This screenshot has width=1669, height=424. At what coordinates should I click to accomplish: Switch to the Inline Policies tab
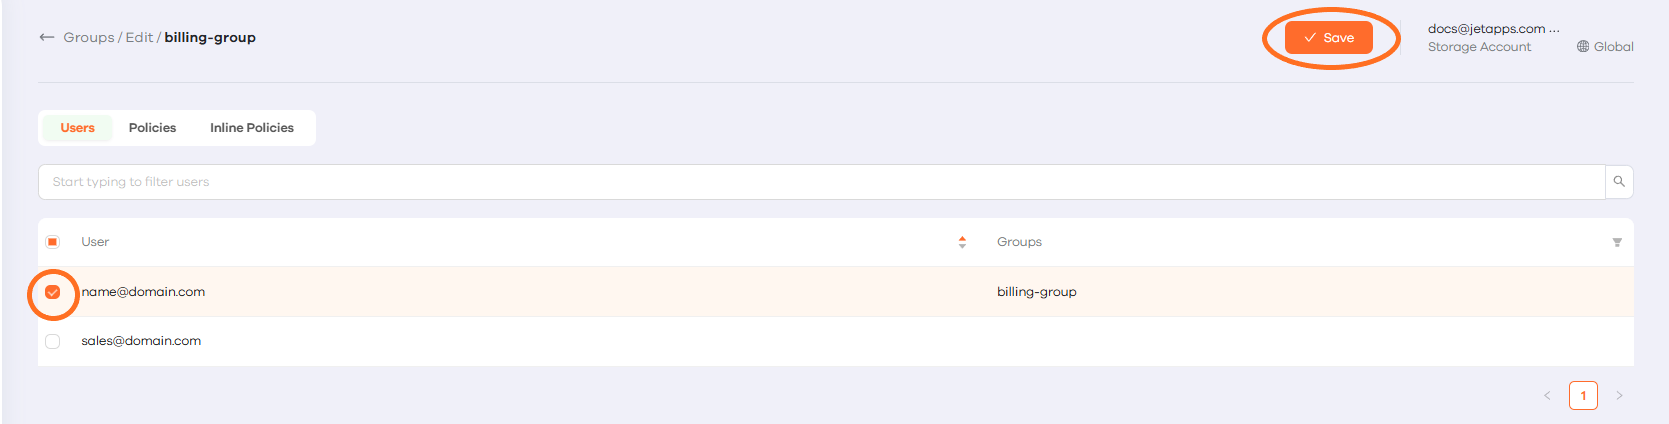[x=252, y=128]
